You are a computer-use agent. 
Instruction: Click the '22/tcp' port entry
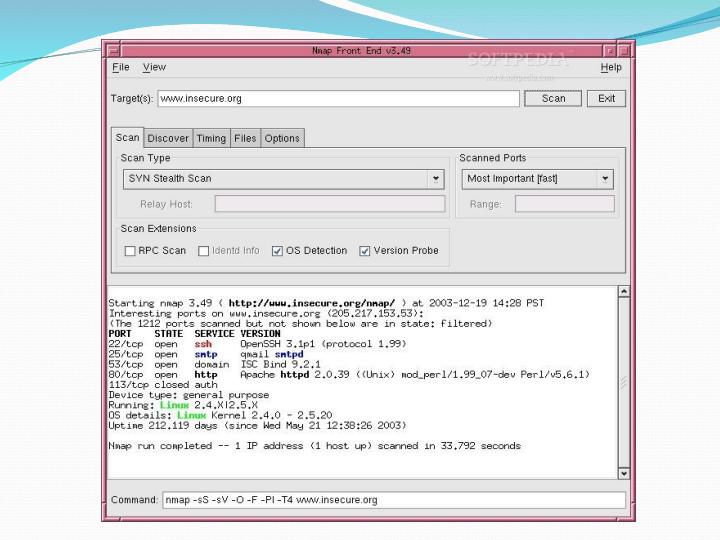click(126, 344)
